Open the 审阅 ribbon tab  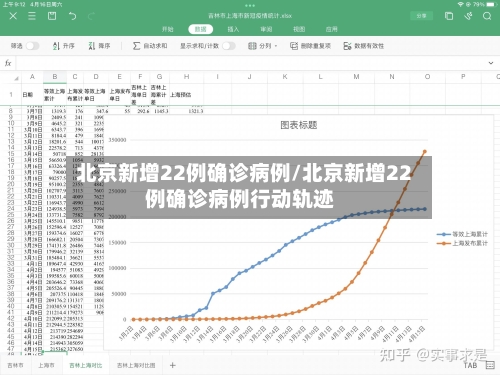click(266, 29)
